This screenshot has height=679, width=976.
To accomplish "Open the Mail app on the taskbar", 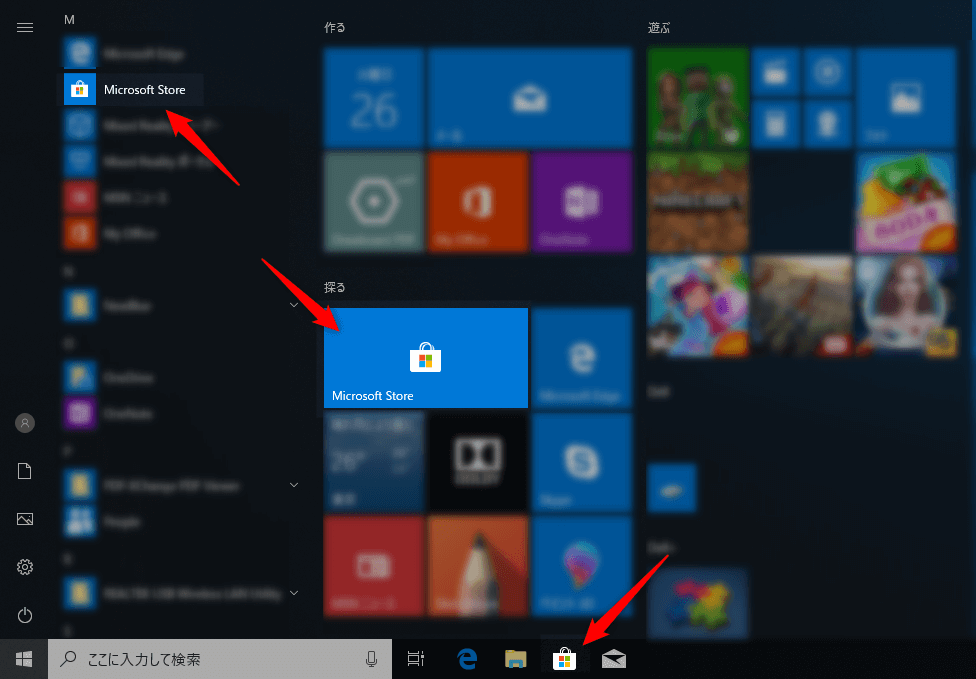I will click(x=614, y=658).
